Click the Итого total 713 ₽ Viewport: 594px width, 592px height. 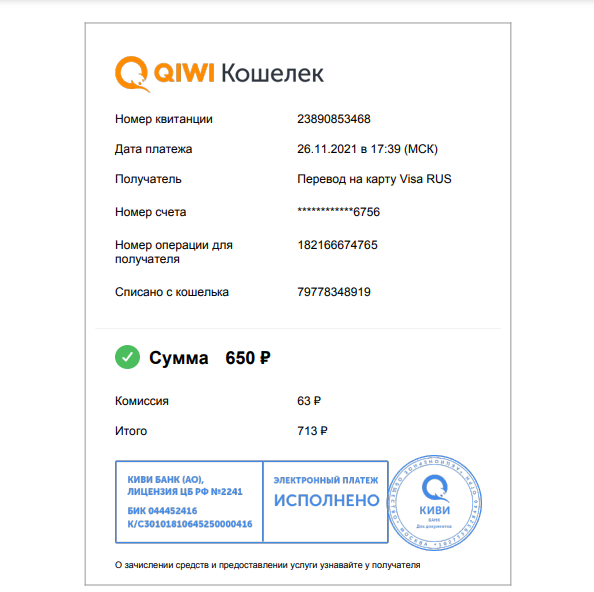(312, 431)
